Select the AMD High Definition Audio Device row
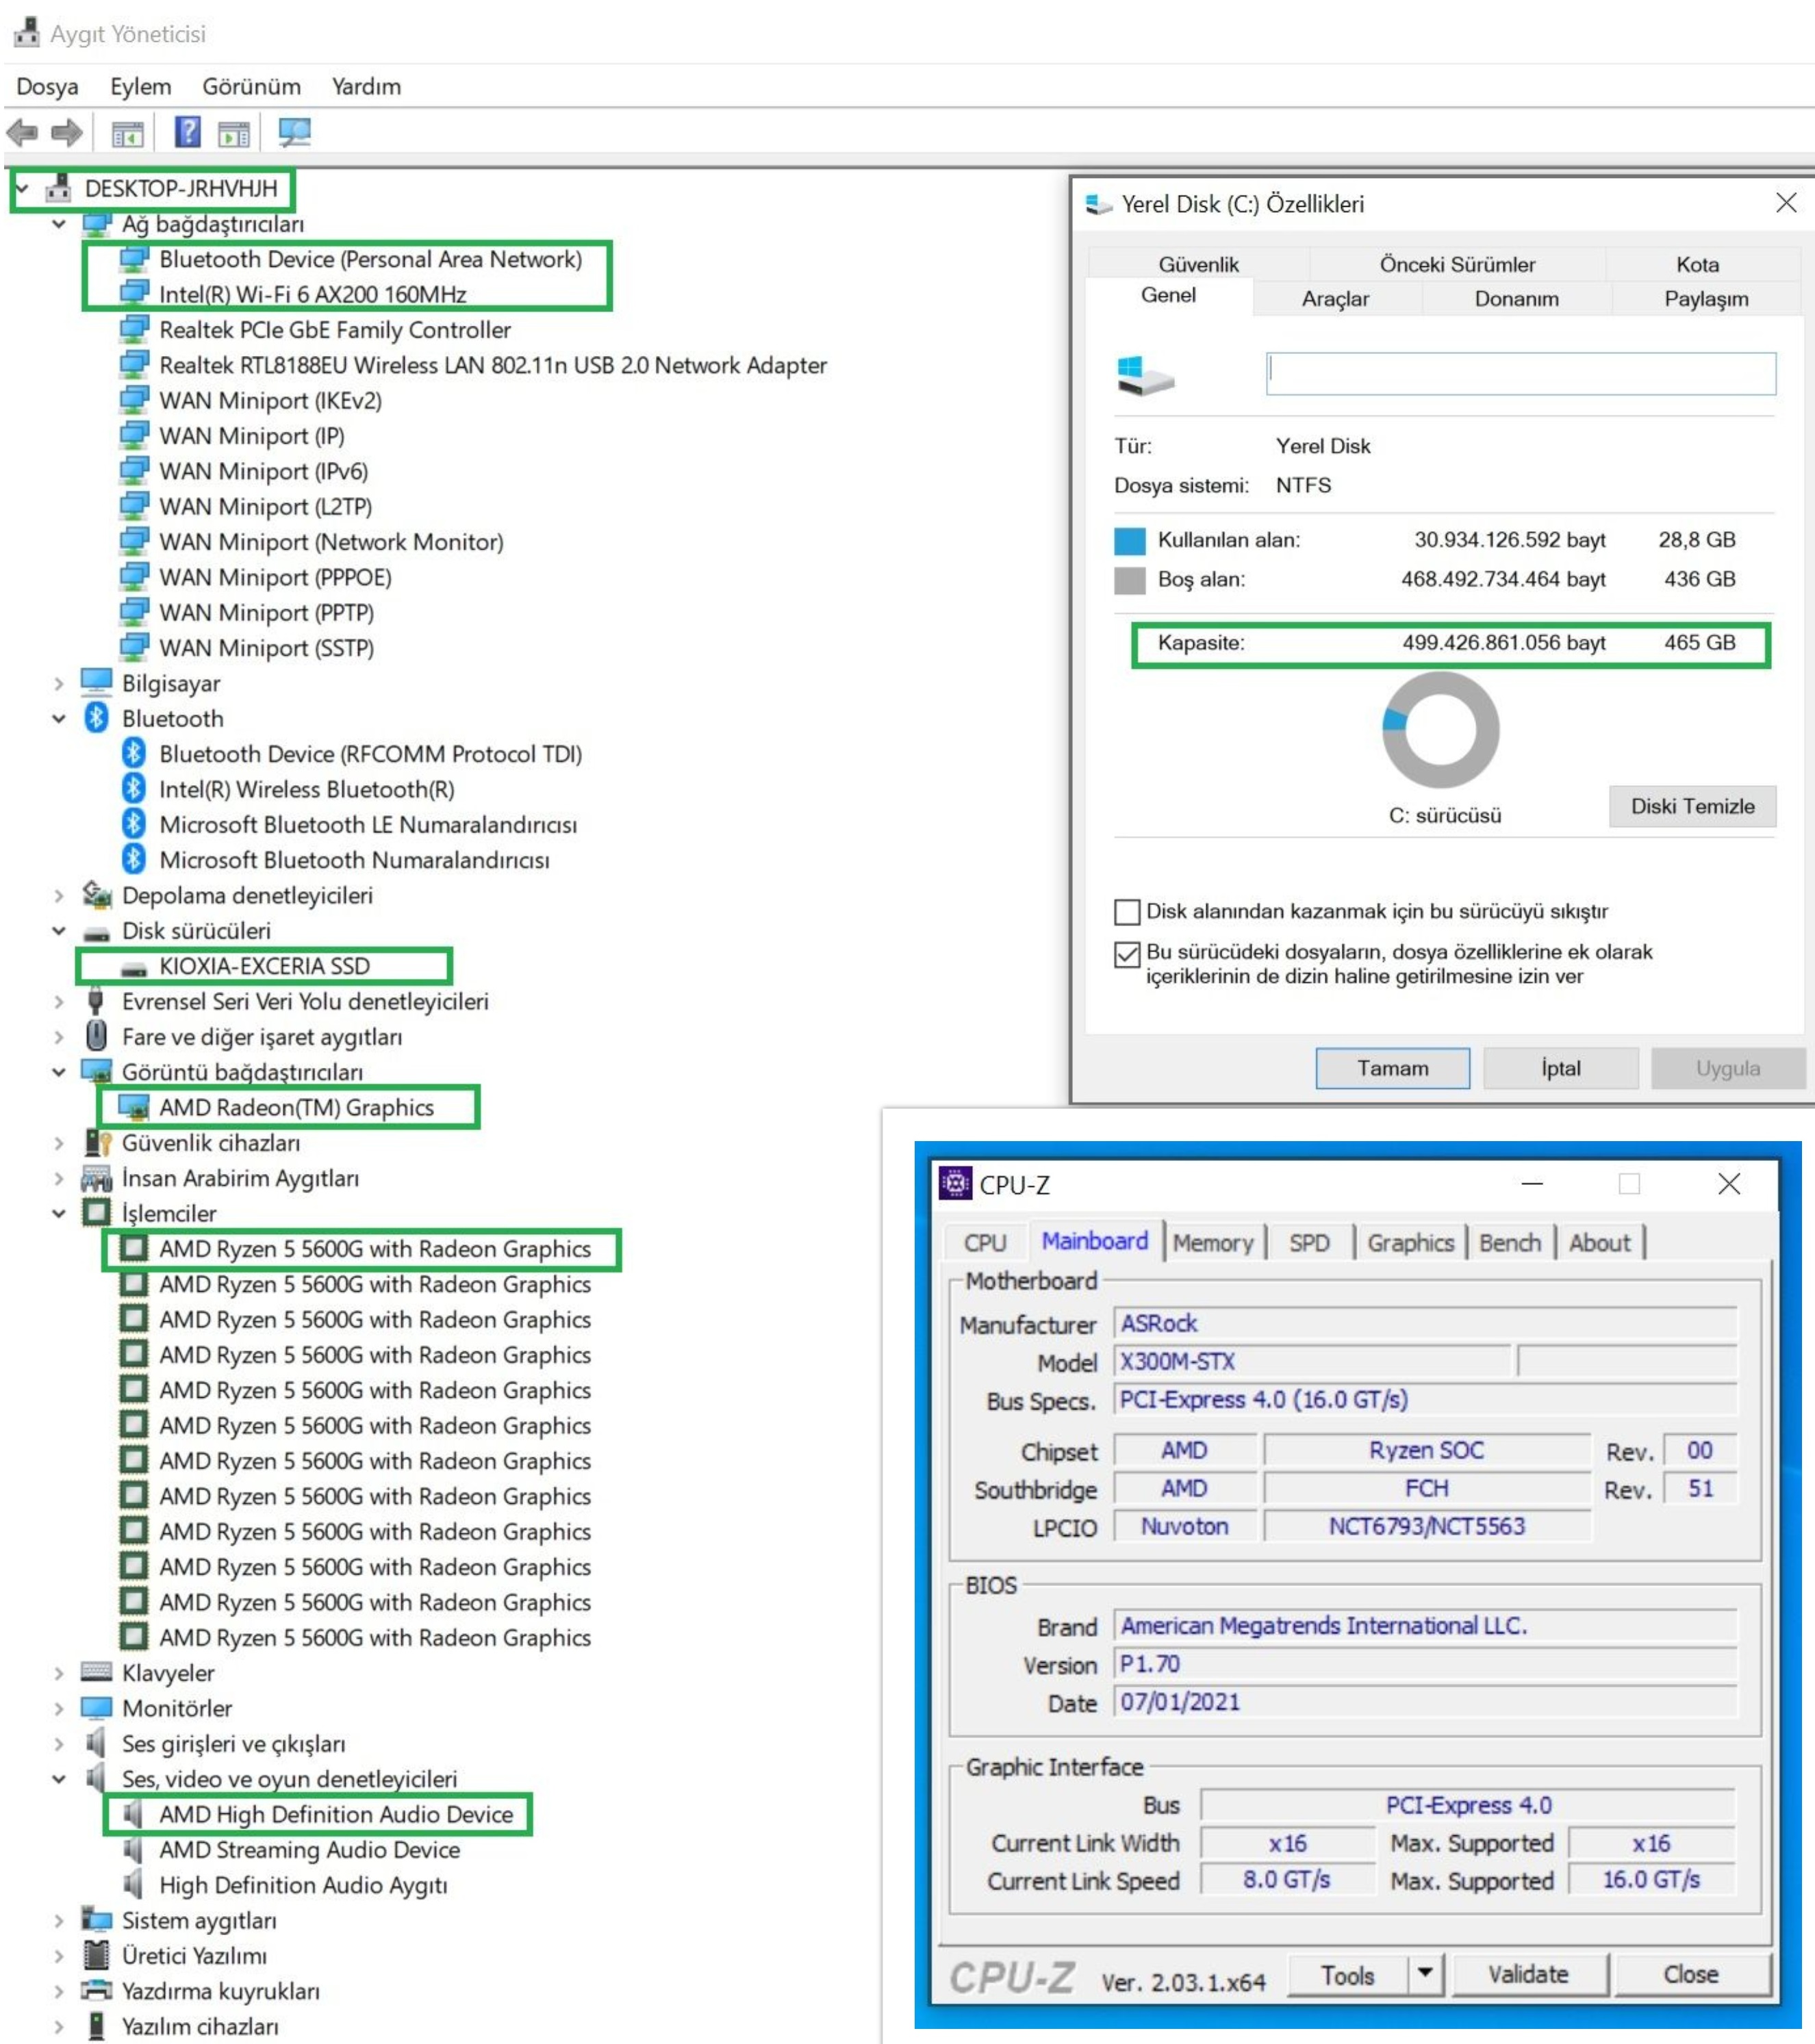This screenshot has height=2044, width=1815. (335, 1813)
